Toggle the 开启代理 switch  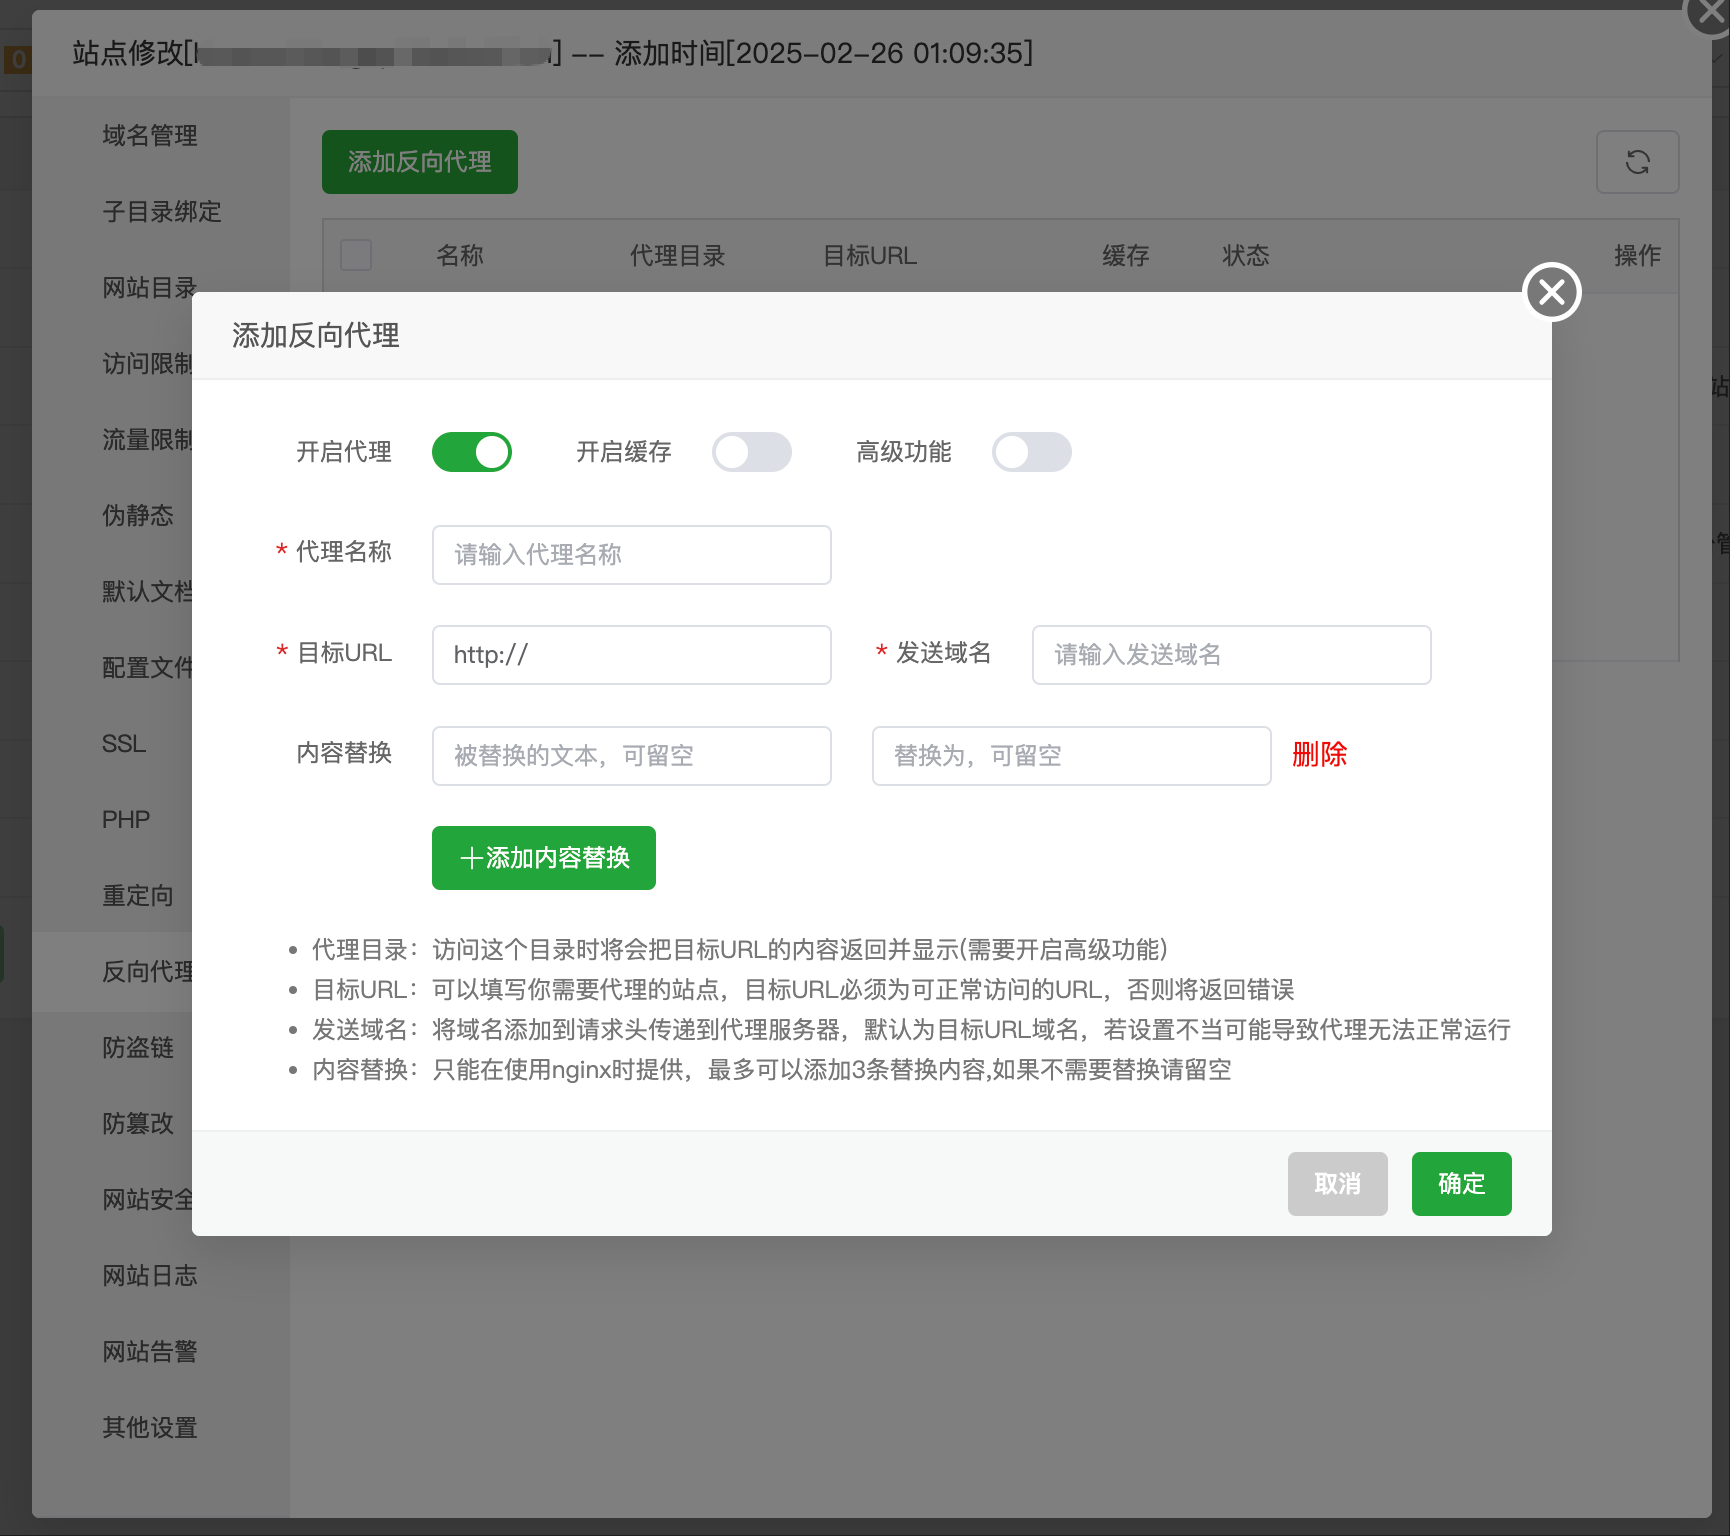[472, 452]
